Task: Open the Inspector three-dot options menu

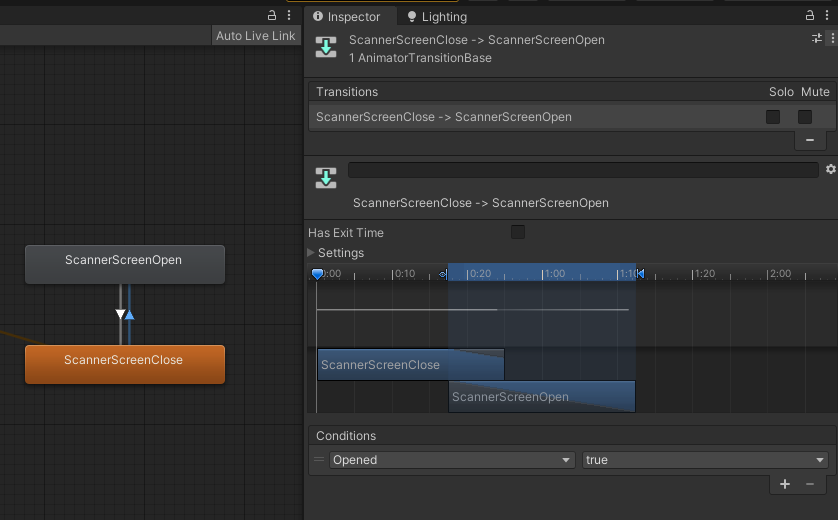Action: pyautogui.click(x=827, y=16)
